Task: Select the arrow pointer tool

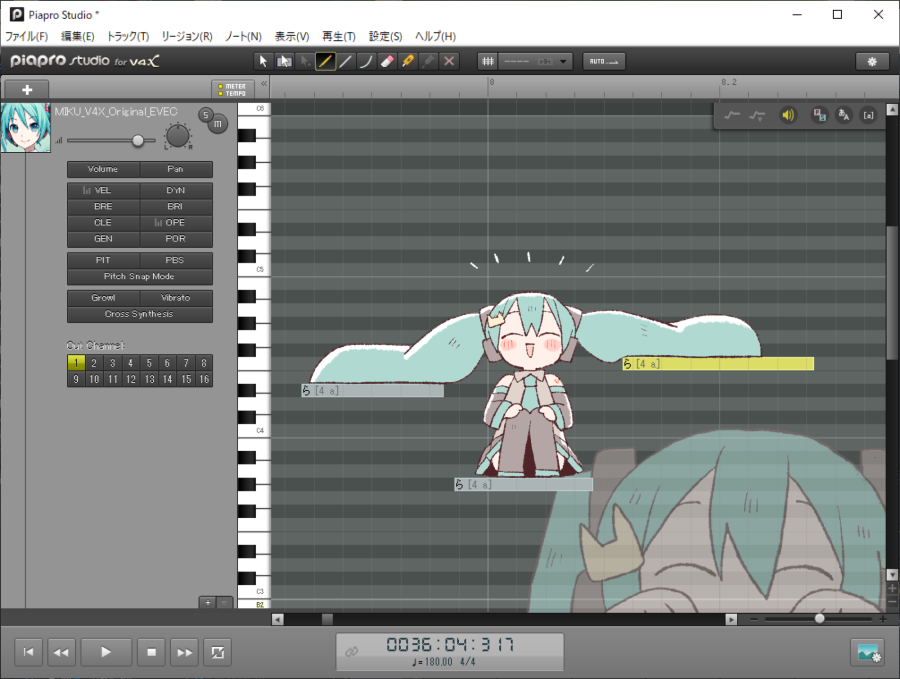Action: pyautogui.click(x=263, y=61)
